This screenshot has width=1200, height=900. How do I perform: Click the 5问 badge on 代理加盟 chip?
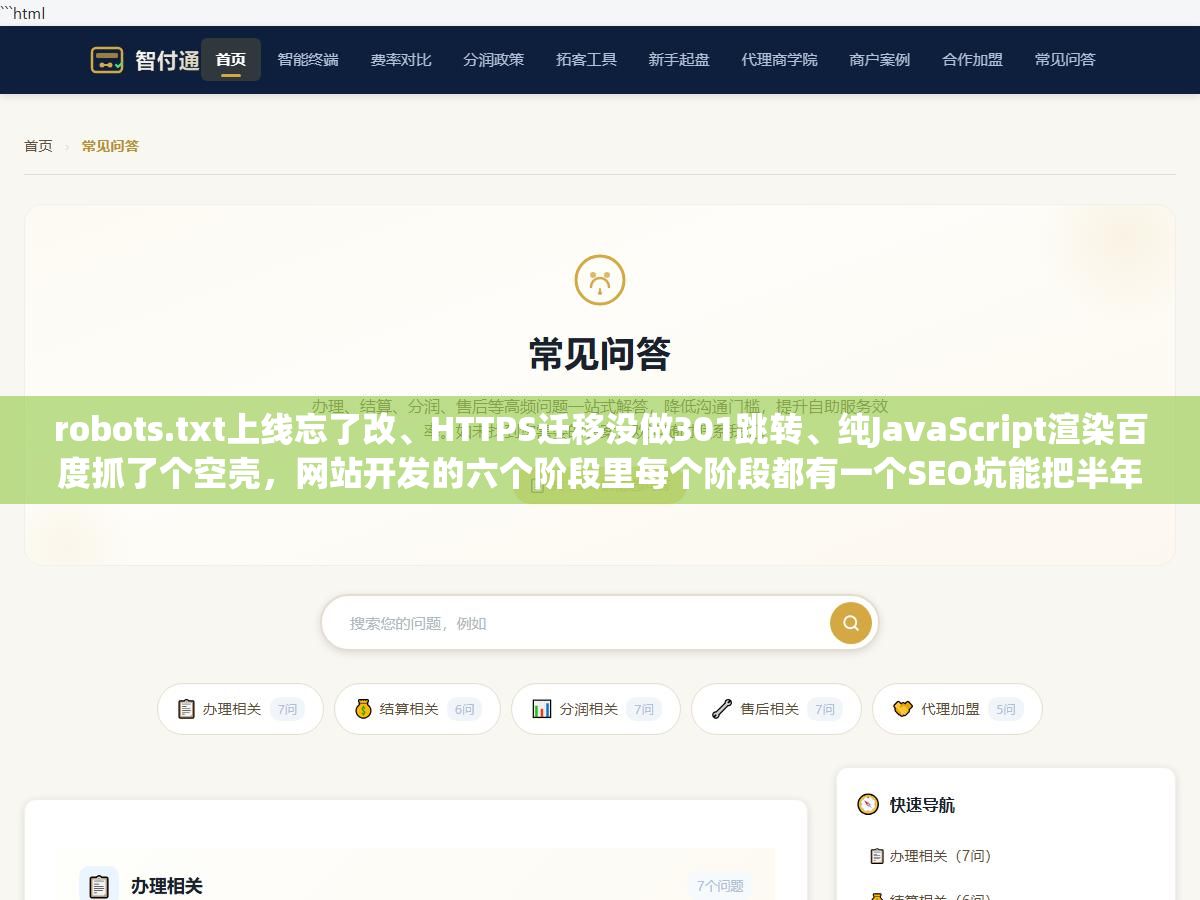coord(1005,709)
